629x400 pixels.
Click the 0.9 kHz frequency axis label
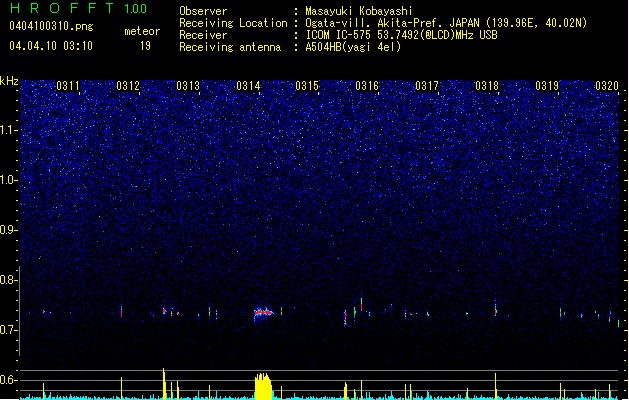pyautogui.click(x=8, y=230)
